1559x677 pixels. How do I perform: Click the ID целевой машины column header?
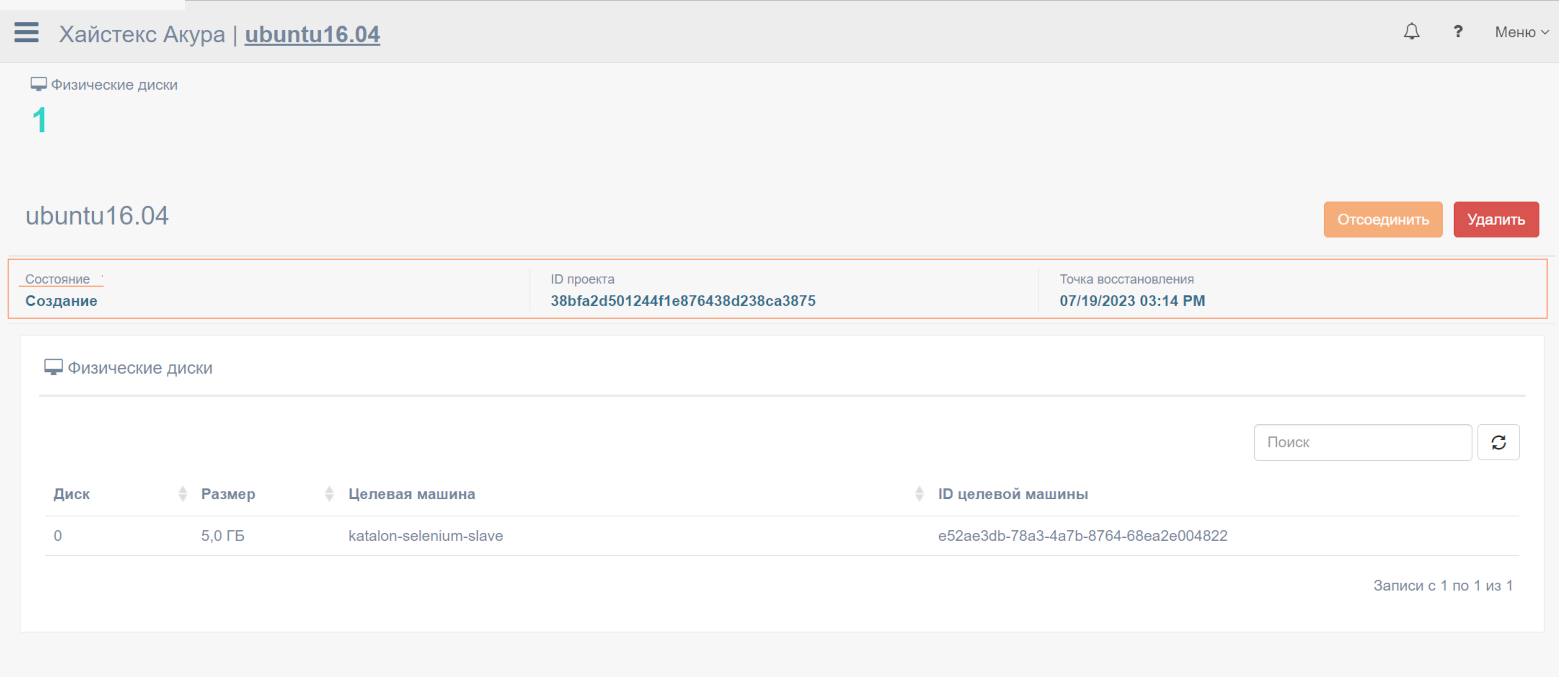pos(1013,494)
